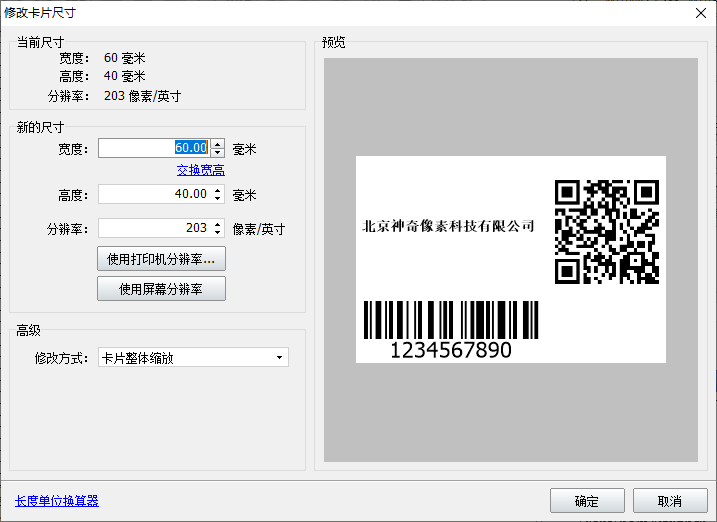Increase height with the up spinner arrow
The height and width of the screenshot is (522, 717).
pyautogui.click(x=218, y=190)
